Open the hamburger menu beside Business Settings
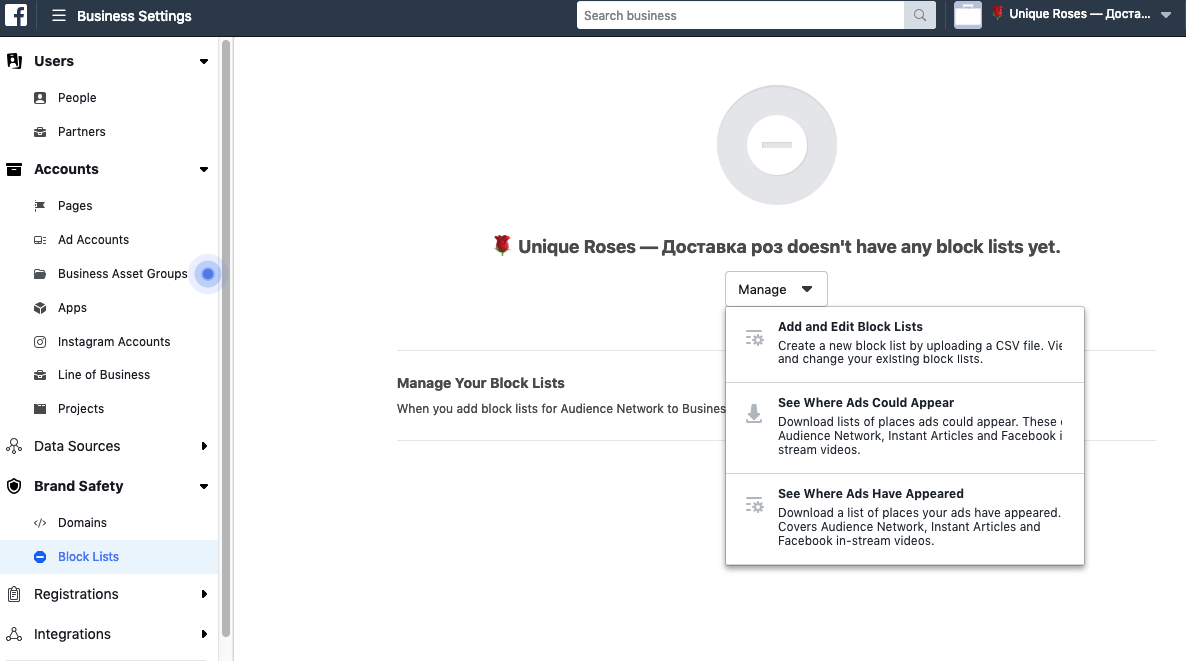Image resolution: width=1186 pixels, height=661 pixels. 58,16
